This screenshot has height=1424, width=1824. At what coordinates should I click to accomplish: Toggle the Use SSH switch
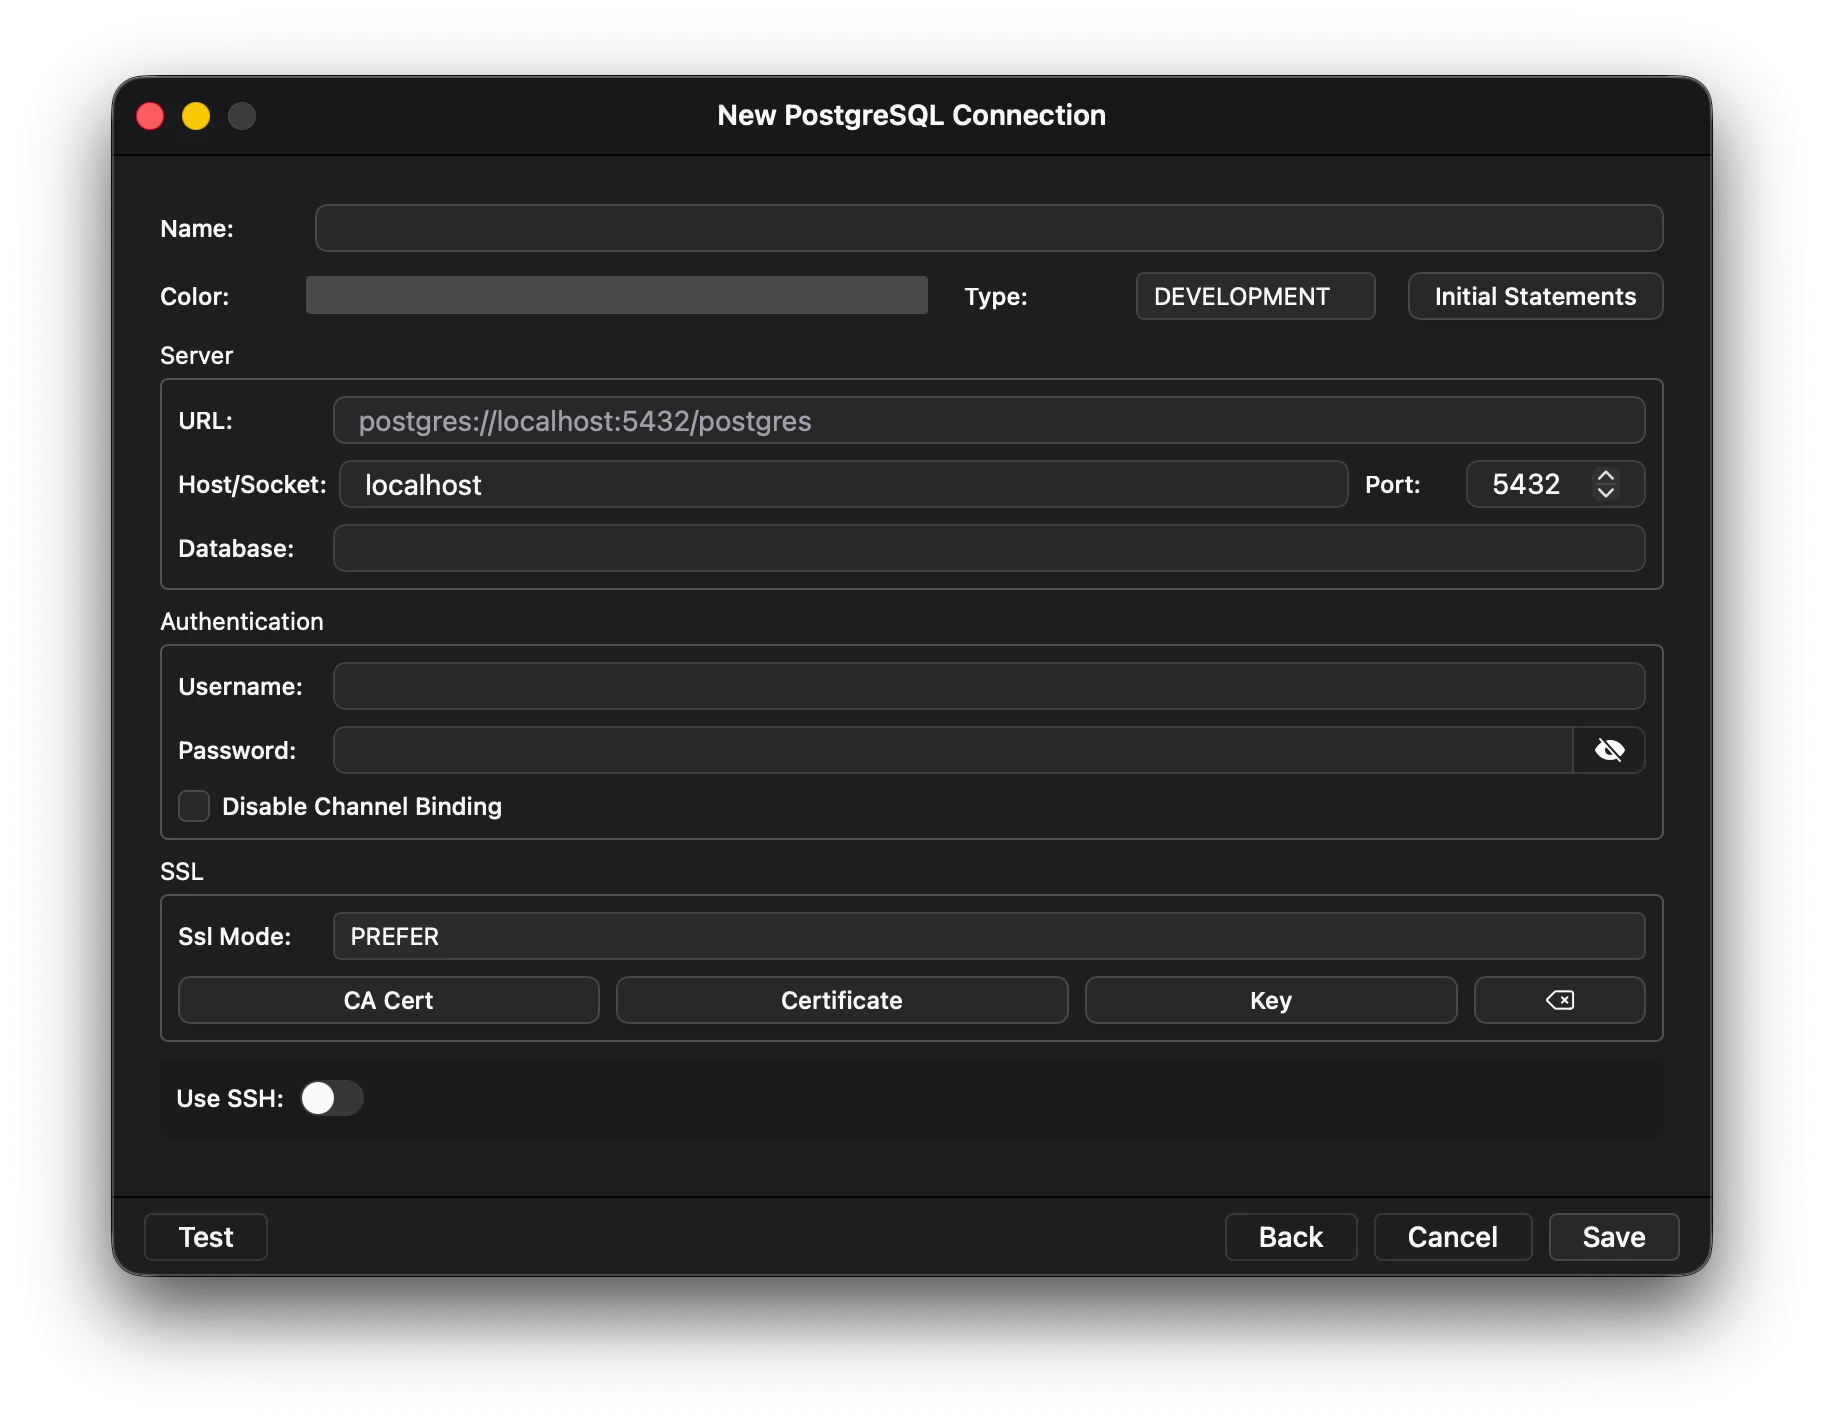coord(332,1098)
